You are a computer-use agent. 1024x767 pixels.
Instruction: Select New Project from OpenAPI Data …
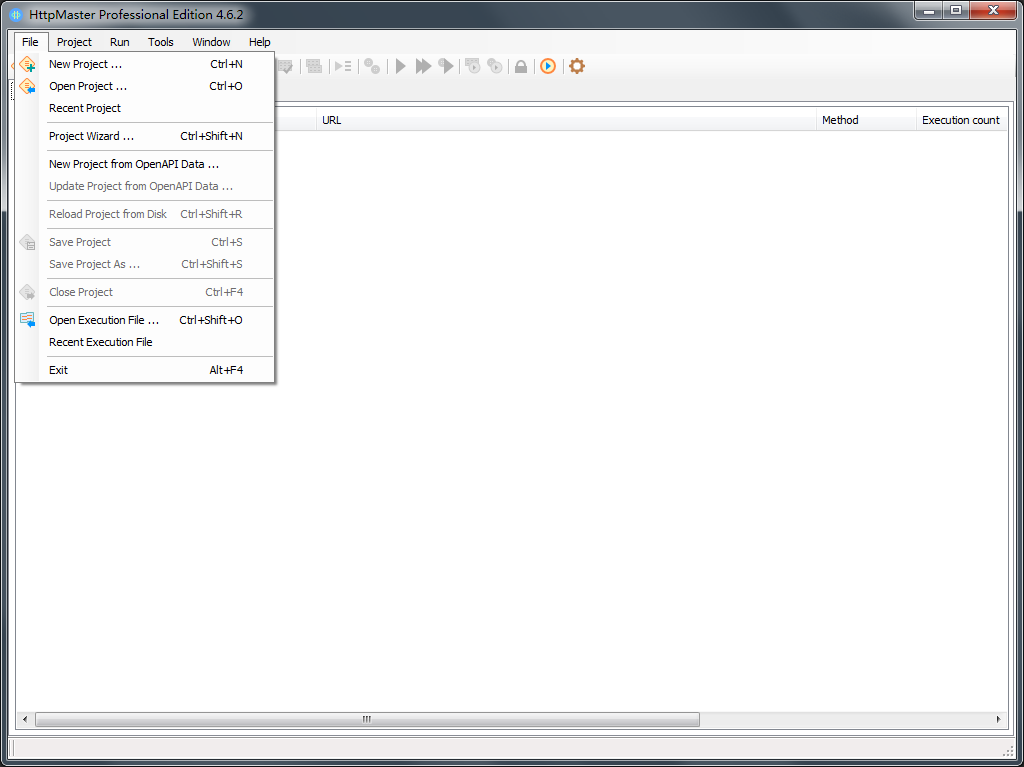[x=144, y=164]
